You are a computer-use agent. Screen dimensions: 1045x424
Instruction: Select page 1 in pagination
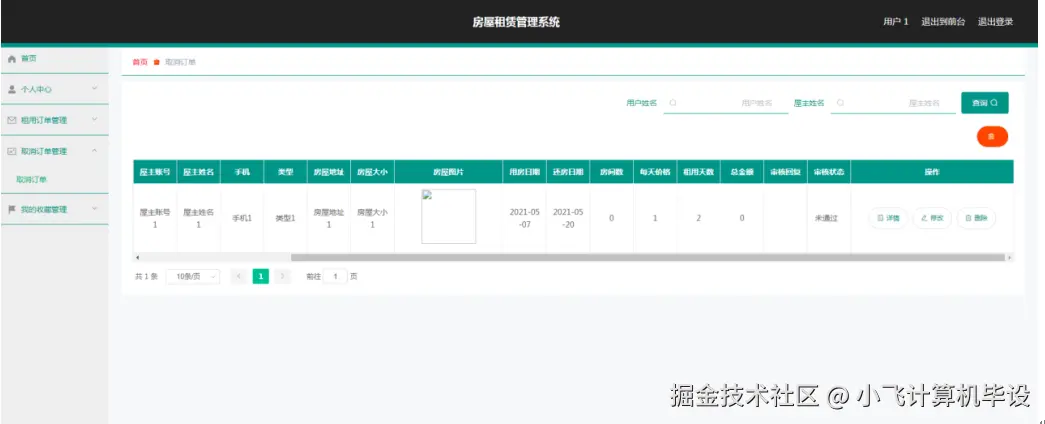(x=261, y=276)
